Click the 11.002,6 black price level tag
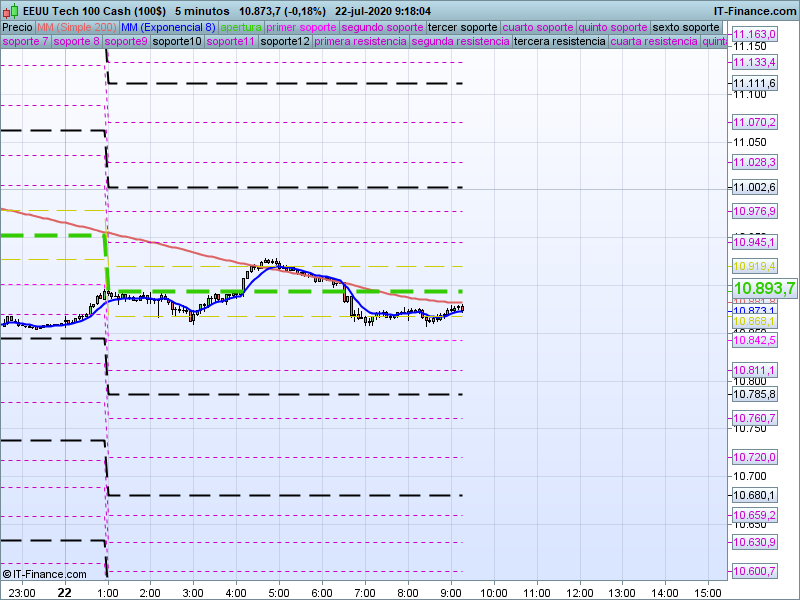Image resolution: width=800 pixels, height=600 pixels. pyautogui.click(x=754, y=188)
